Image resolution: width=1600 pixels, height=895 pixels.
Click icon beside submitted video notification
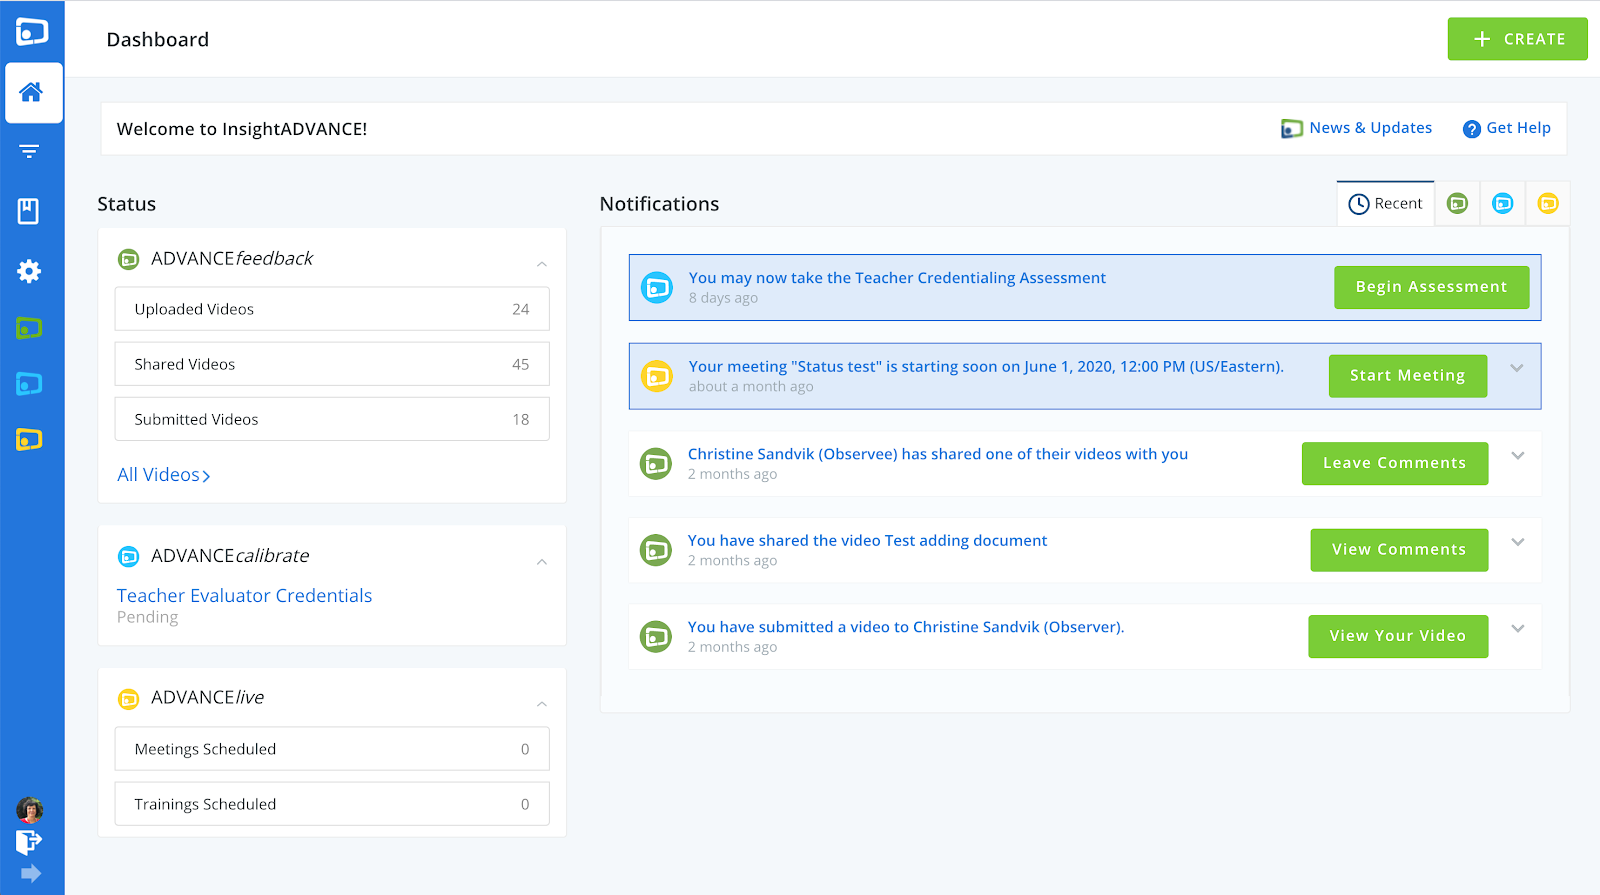pyautogui.click(x=656, y=636)
